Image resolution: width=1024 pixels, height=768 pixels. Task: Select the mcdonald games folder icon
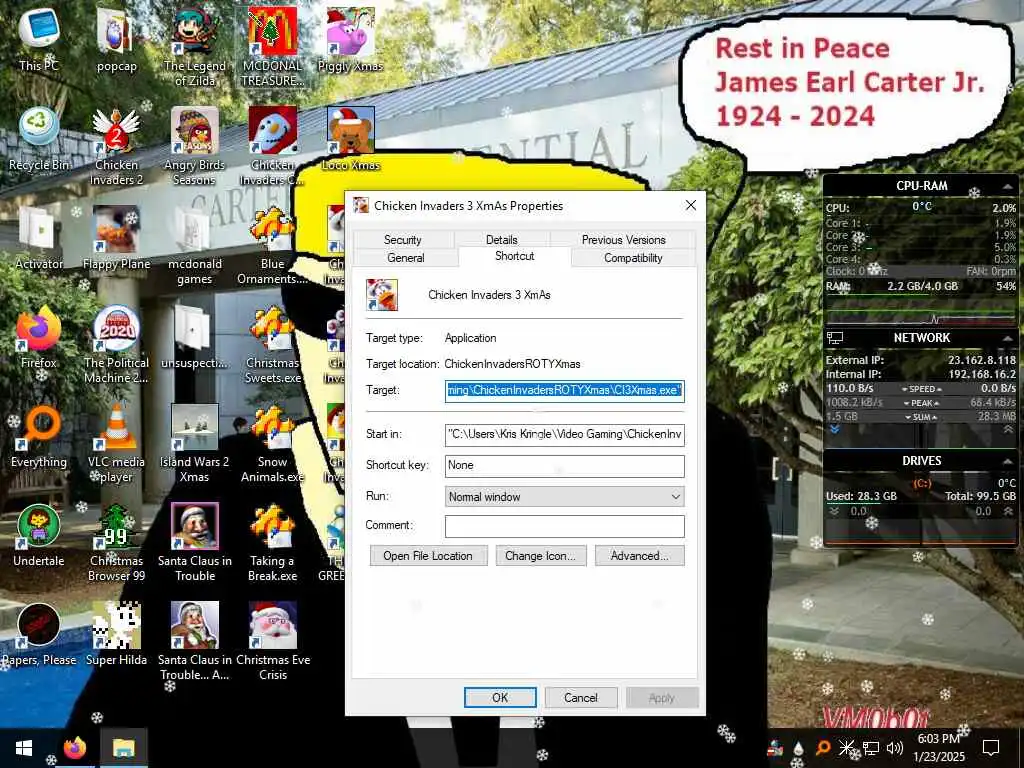click(x=195, y=246)
